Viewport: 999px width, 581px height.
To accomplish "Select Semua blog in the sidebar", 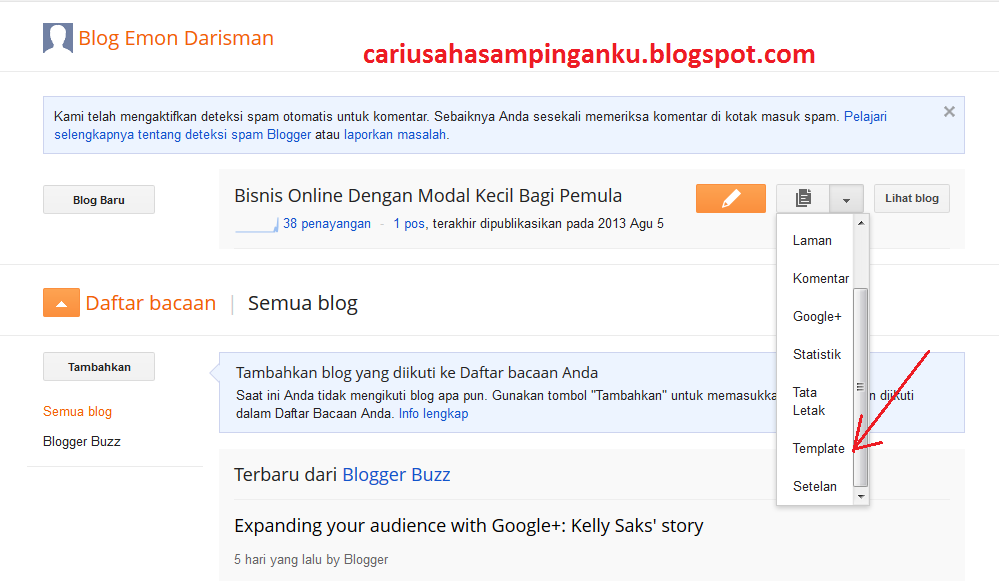I will (77, 412).
